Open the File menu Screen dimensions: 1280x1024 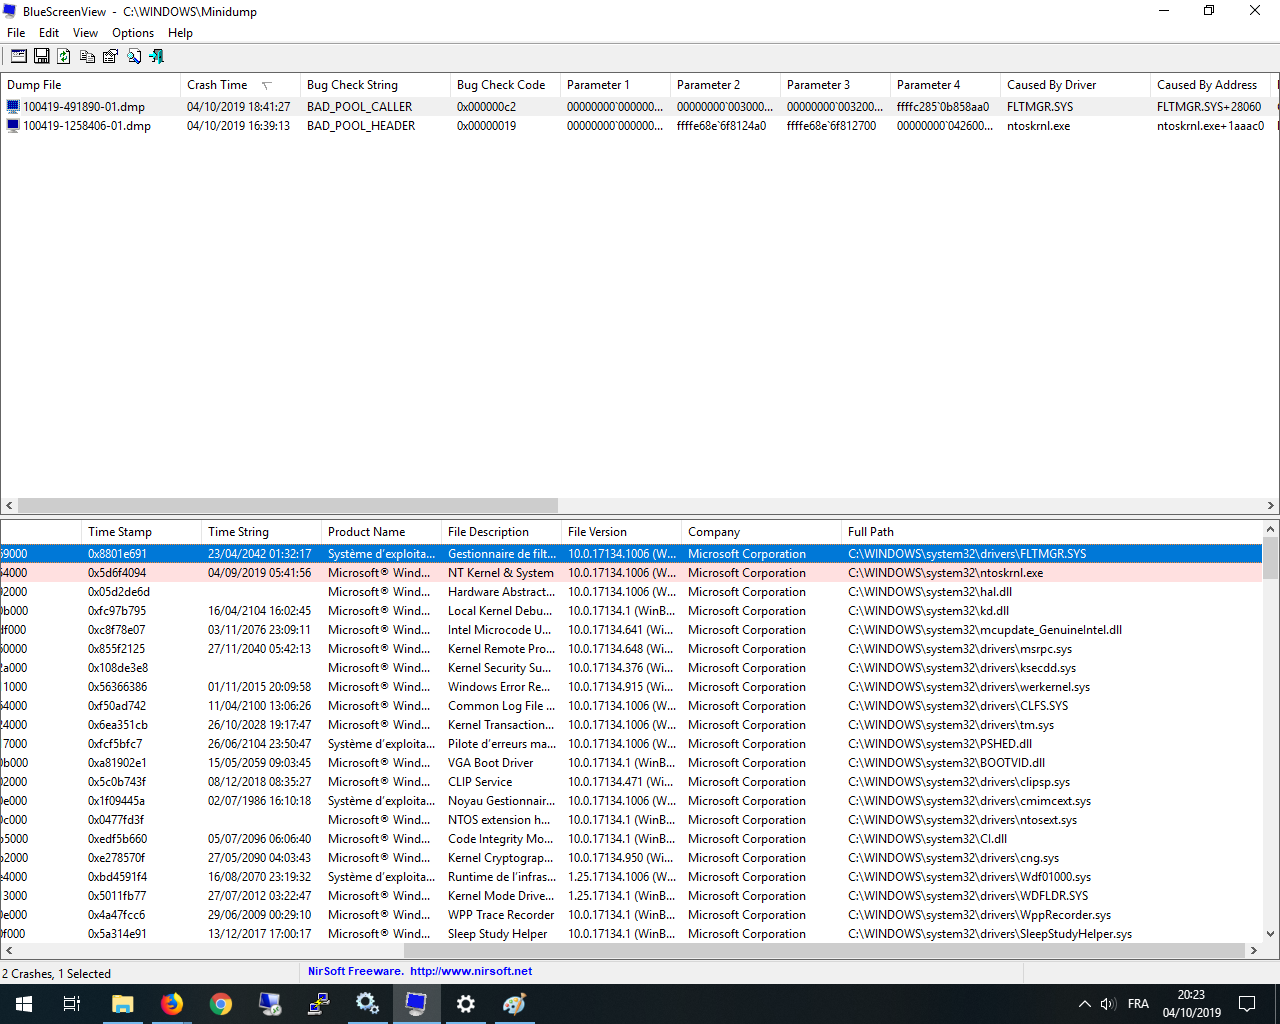(16, 33)
